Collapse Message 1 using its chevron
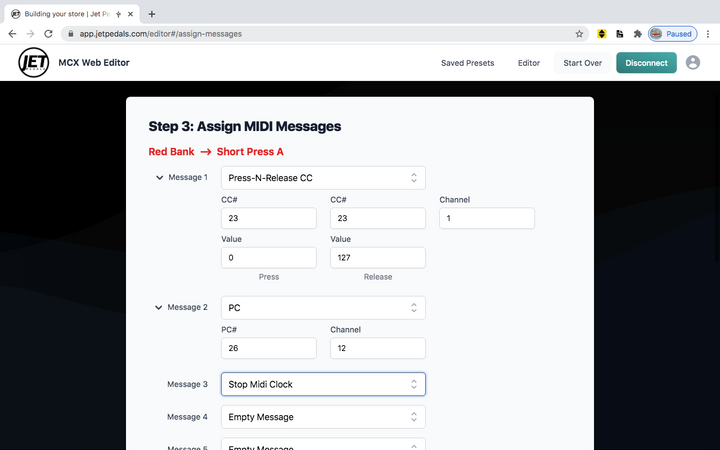The height and width of the screenshot is (450, 720). (159, 178)
